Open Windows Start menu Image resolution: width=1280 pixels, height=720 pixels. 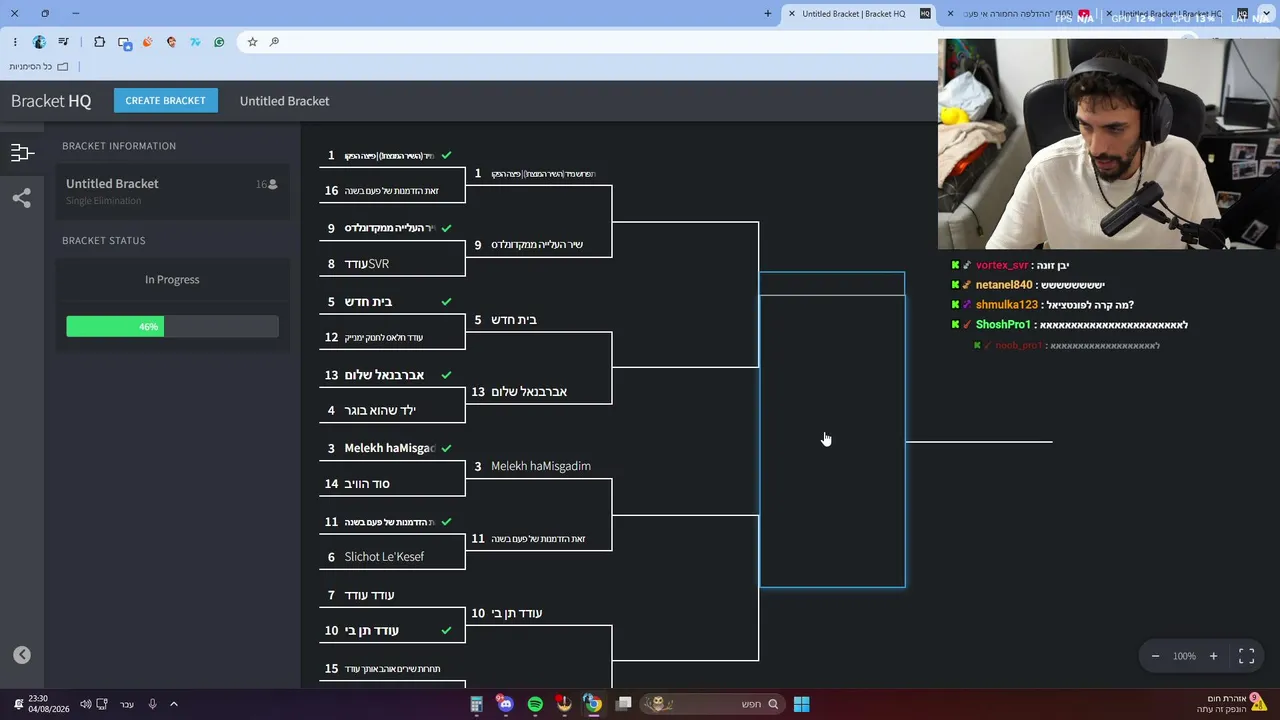pyautogui.click(x=801, y=704)
